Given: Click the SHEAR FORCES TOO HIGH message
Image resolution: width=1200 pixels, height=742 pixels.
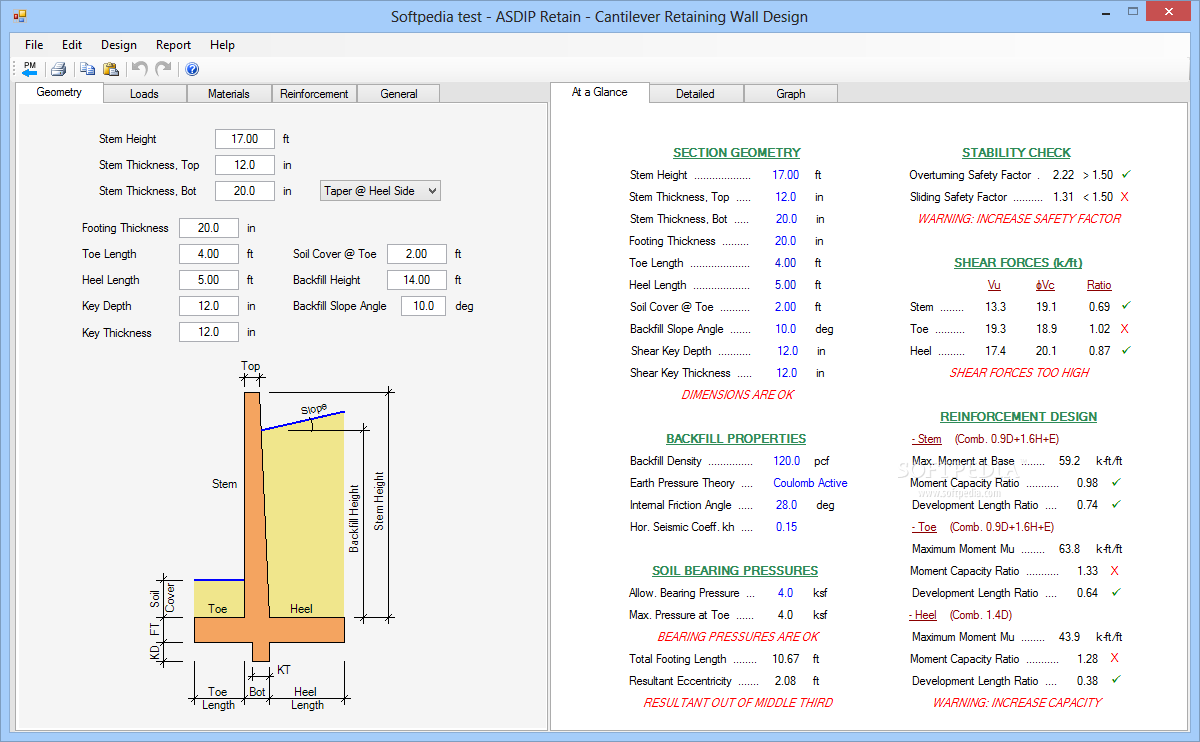Looking at the screenshot, I should click(x=1019, y=373).
